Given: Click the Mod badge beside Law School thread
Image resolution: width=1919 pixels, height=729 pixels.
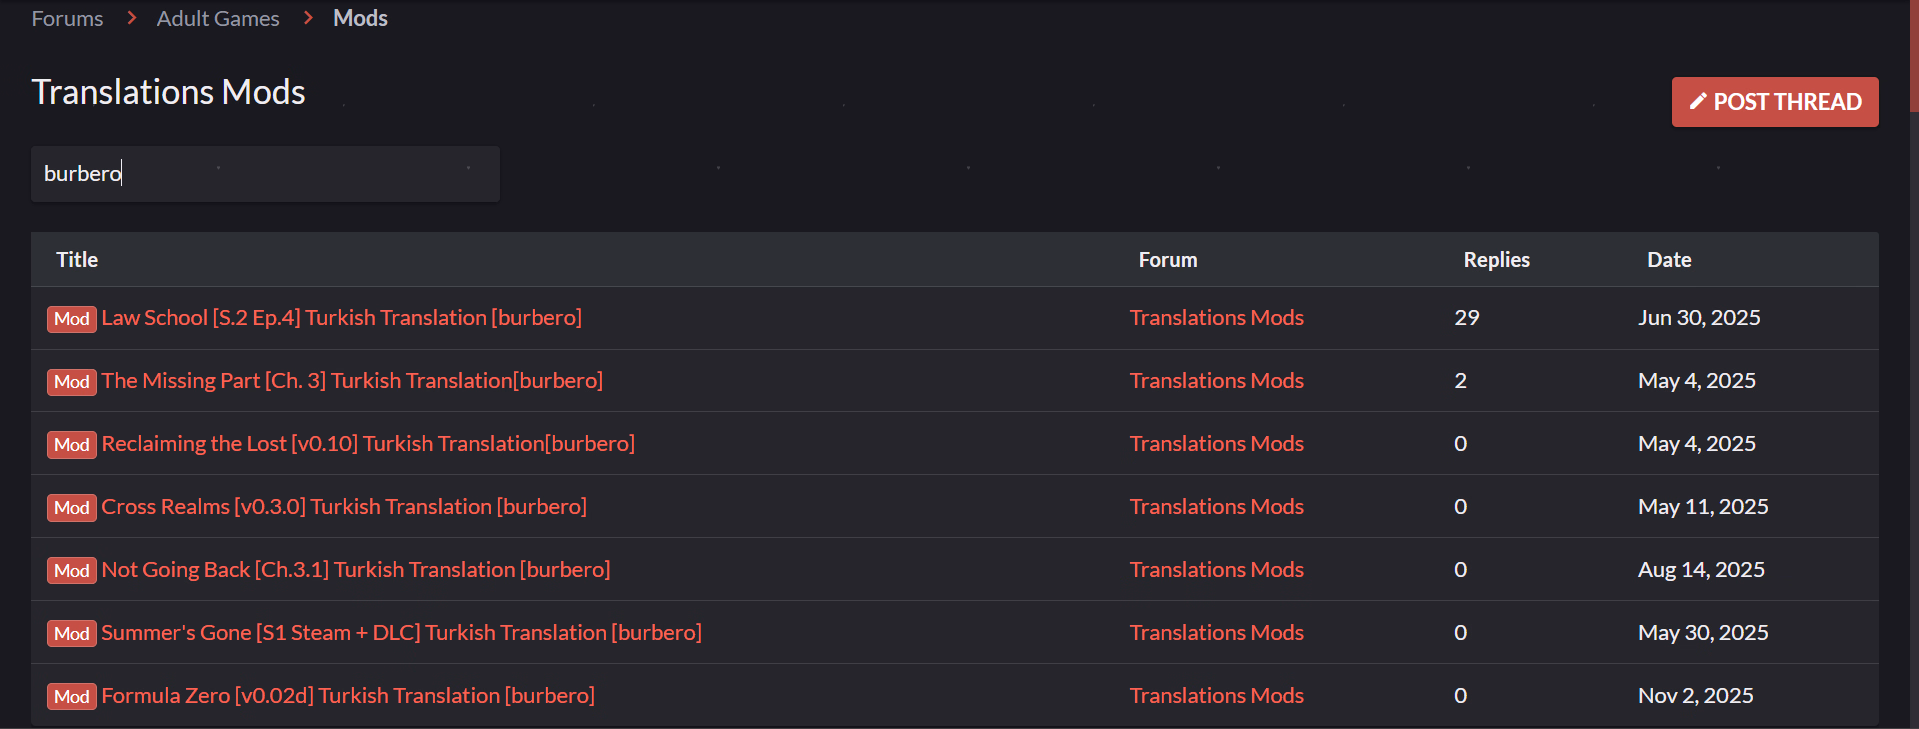Looking at the screenshot, I should pyautogui.click(x=72, y=319).
